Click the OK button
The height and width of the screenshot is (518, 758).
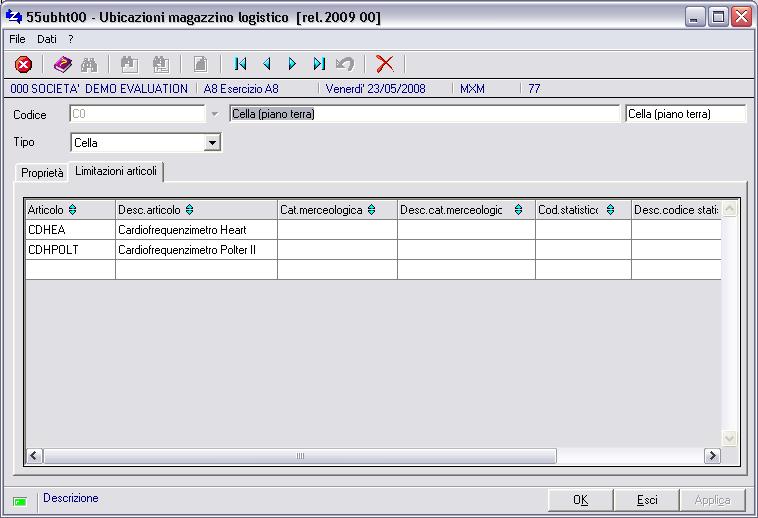pyautogui.click(x=581, y=500)
